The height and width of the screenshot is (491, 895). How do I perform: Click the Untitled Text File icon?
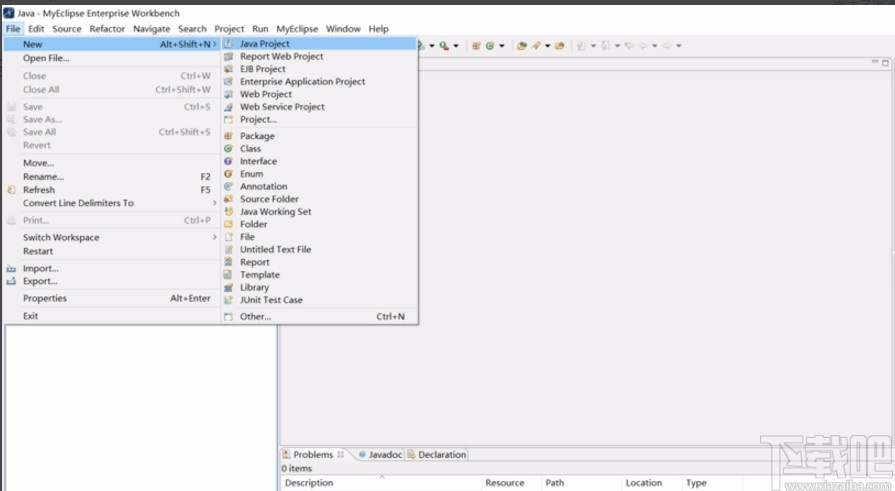click(228, 249)
